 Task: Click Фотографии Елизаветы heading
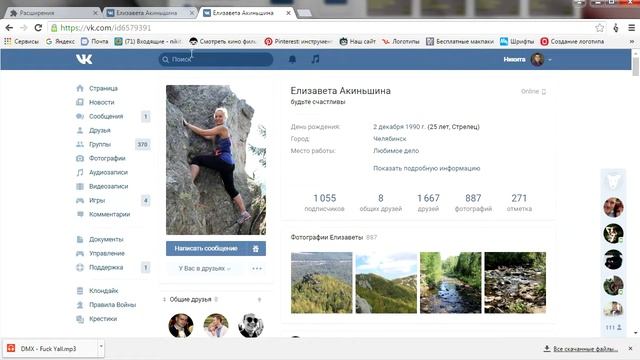click(x=327, y=237)
